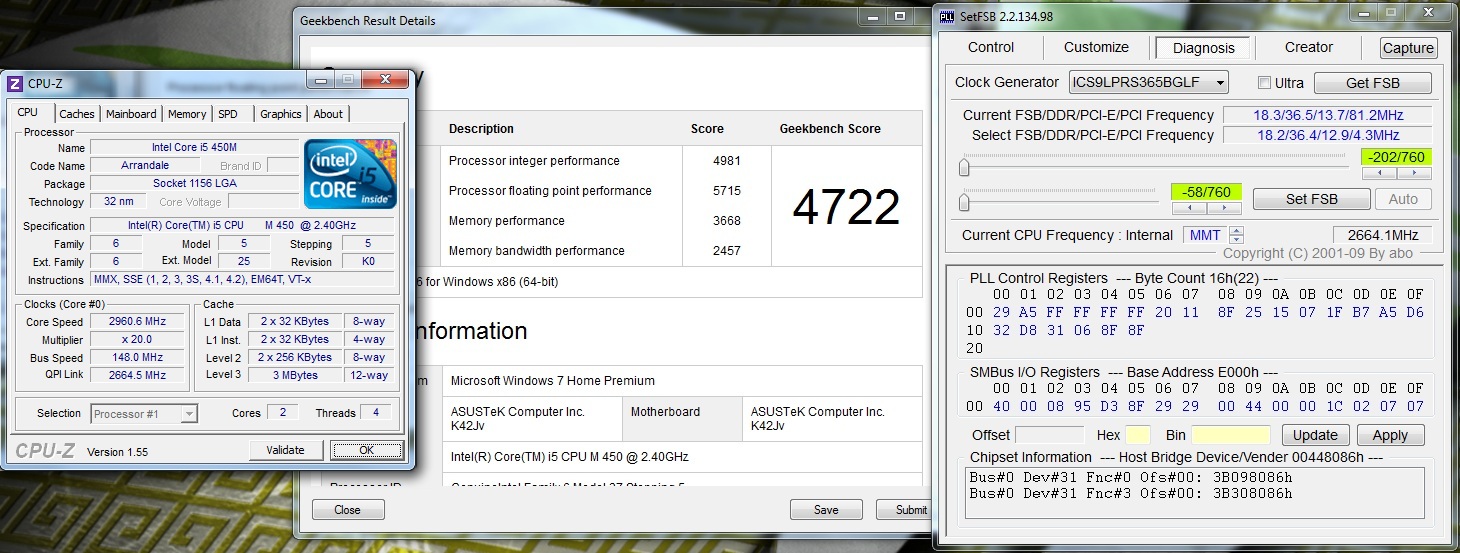
Task: Click the 2664.1MHz CPU frequency value
Action: 1382,235
